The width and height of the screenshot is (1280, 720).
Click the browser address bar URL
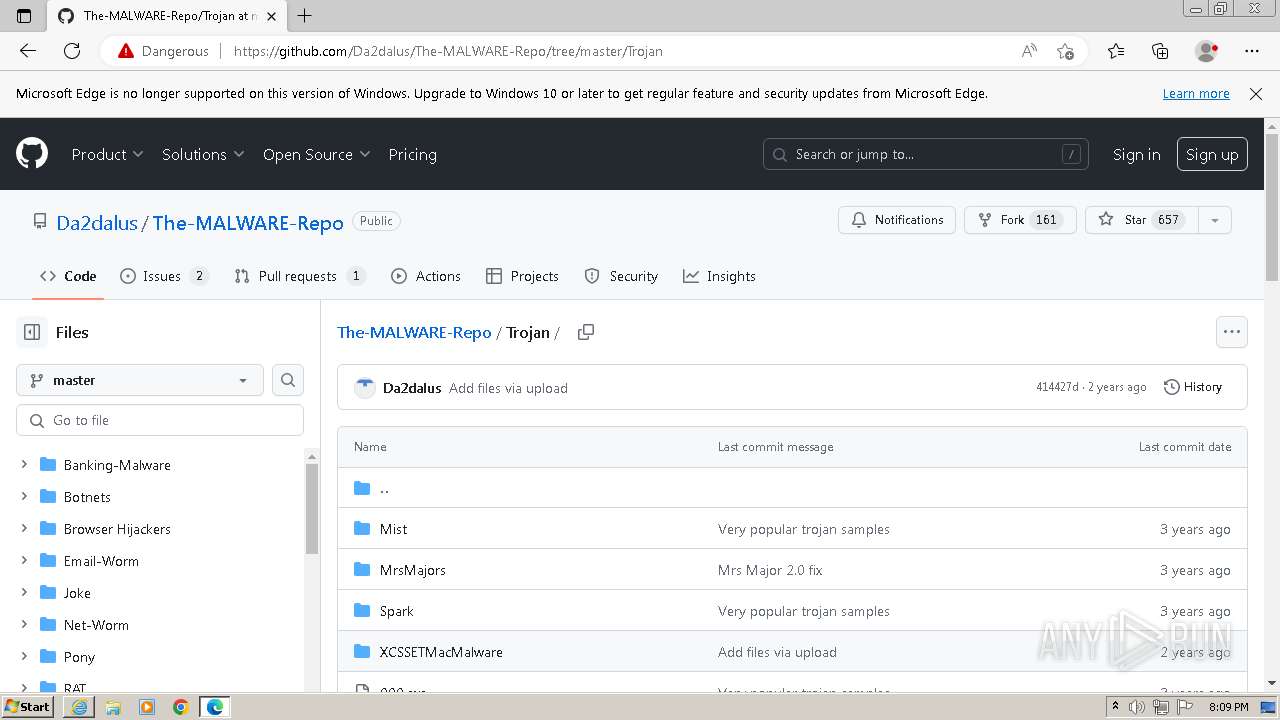click(x=448, y=51)
